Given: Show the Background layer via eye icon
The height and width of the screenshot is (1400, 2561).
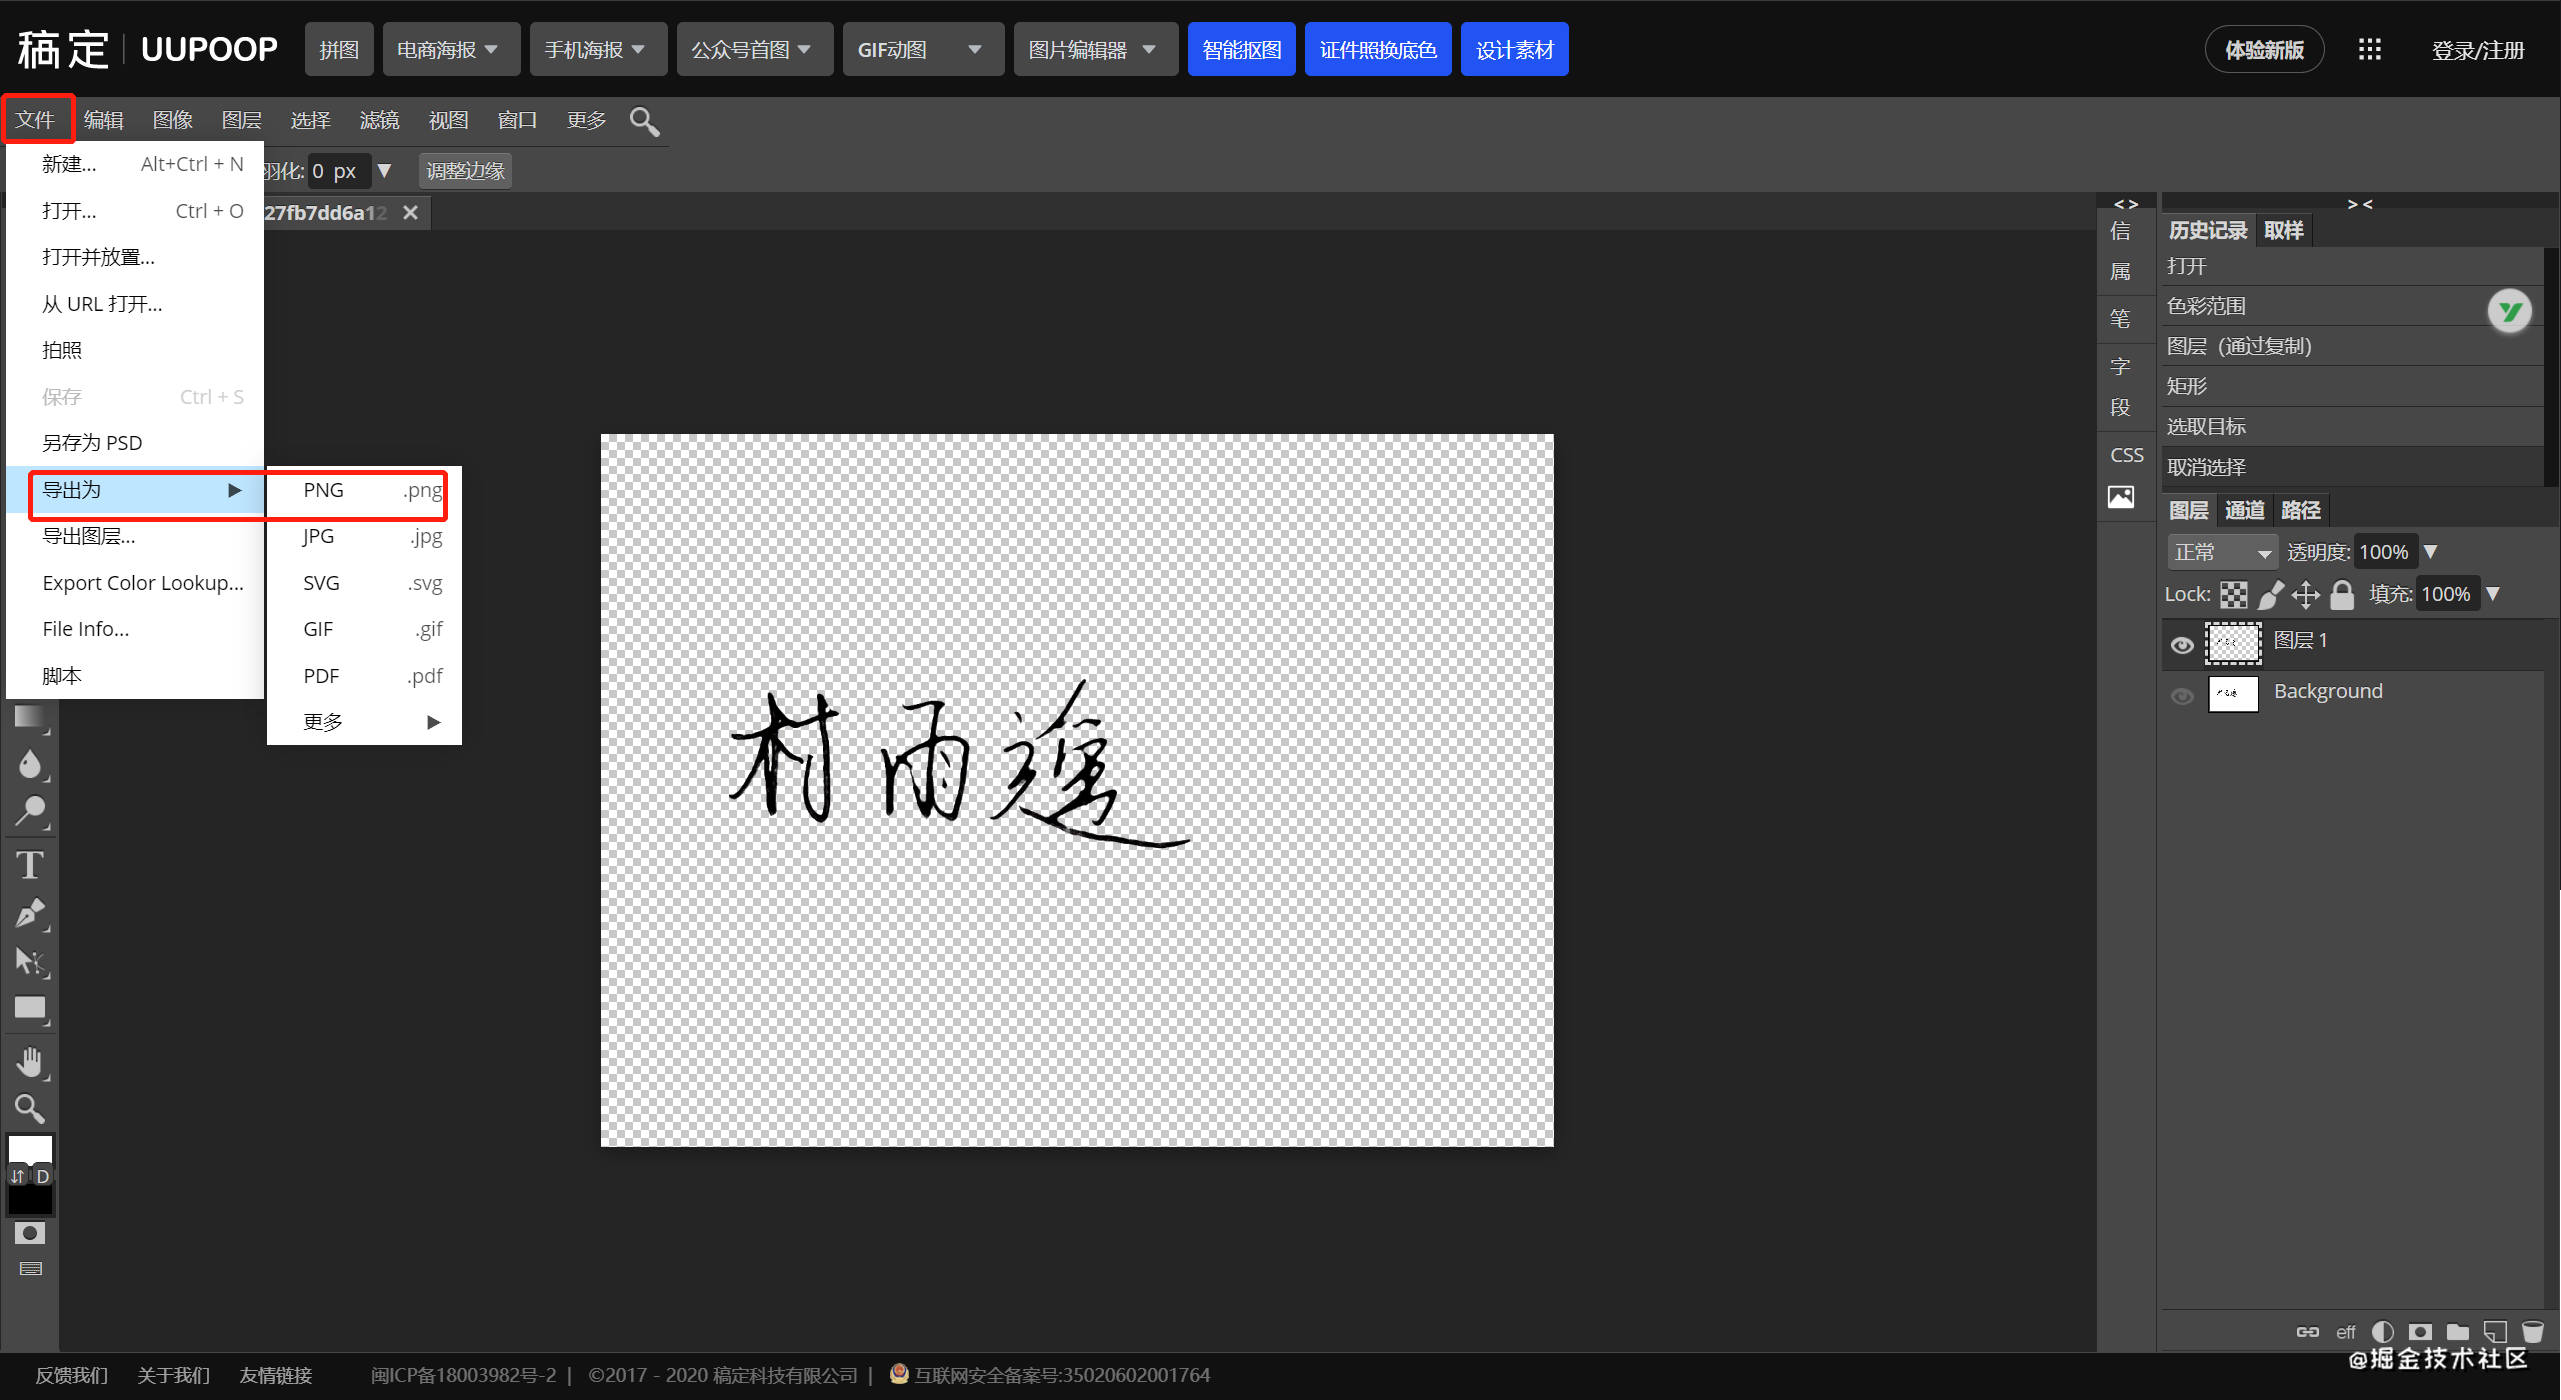Looking at the screenshot, I should pyautogui.click(x=2182, y=696).
